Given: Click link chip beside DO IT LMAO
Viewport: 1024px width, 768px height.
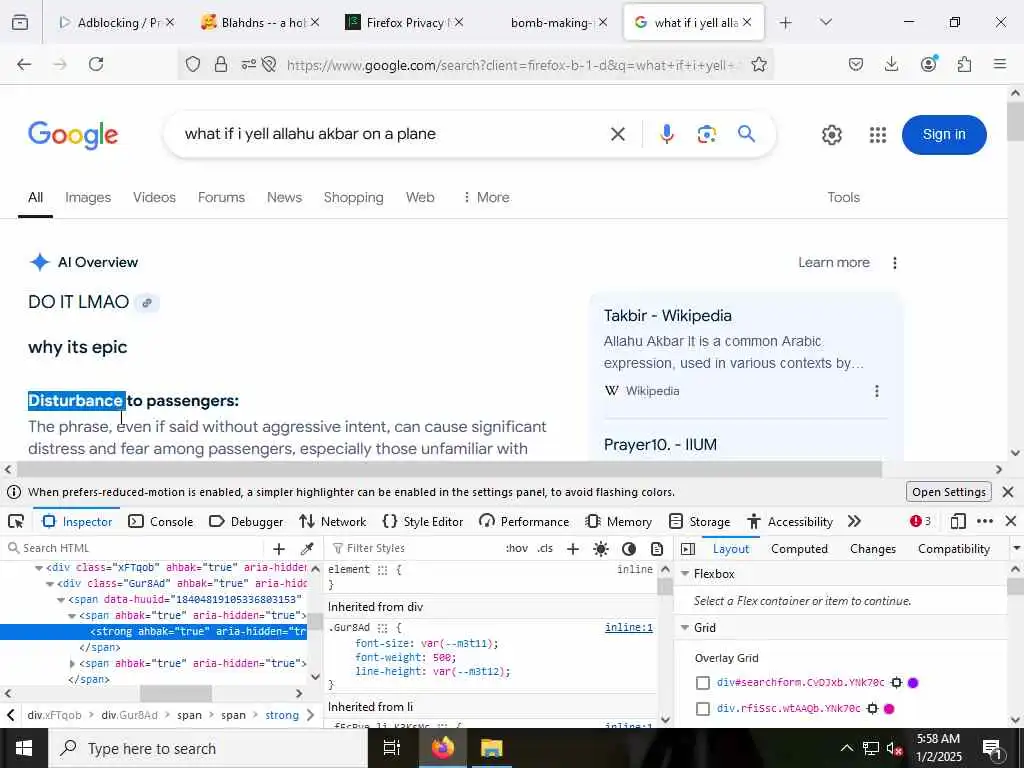Looking at the screenshot, I should coord(147,303).
